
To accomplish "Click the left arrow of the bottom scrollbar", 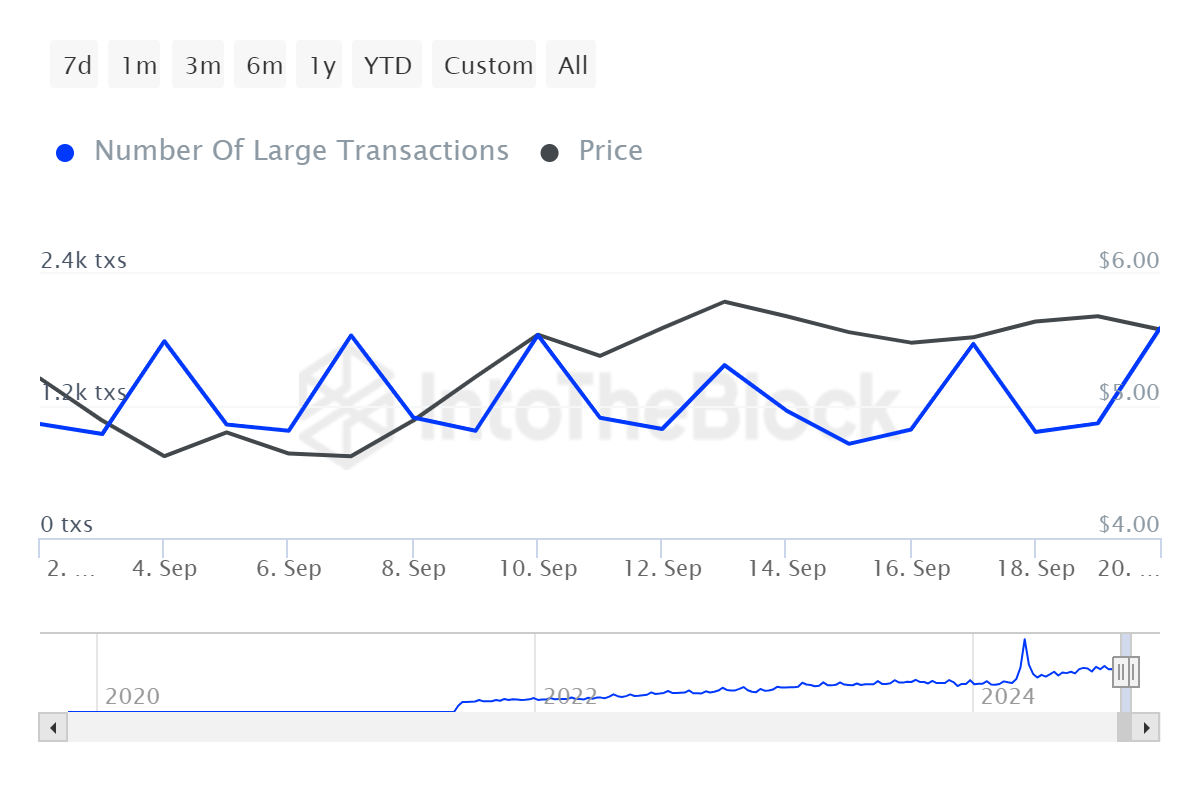I will coord(52,727).
